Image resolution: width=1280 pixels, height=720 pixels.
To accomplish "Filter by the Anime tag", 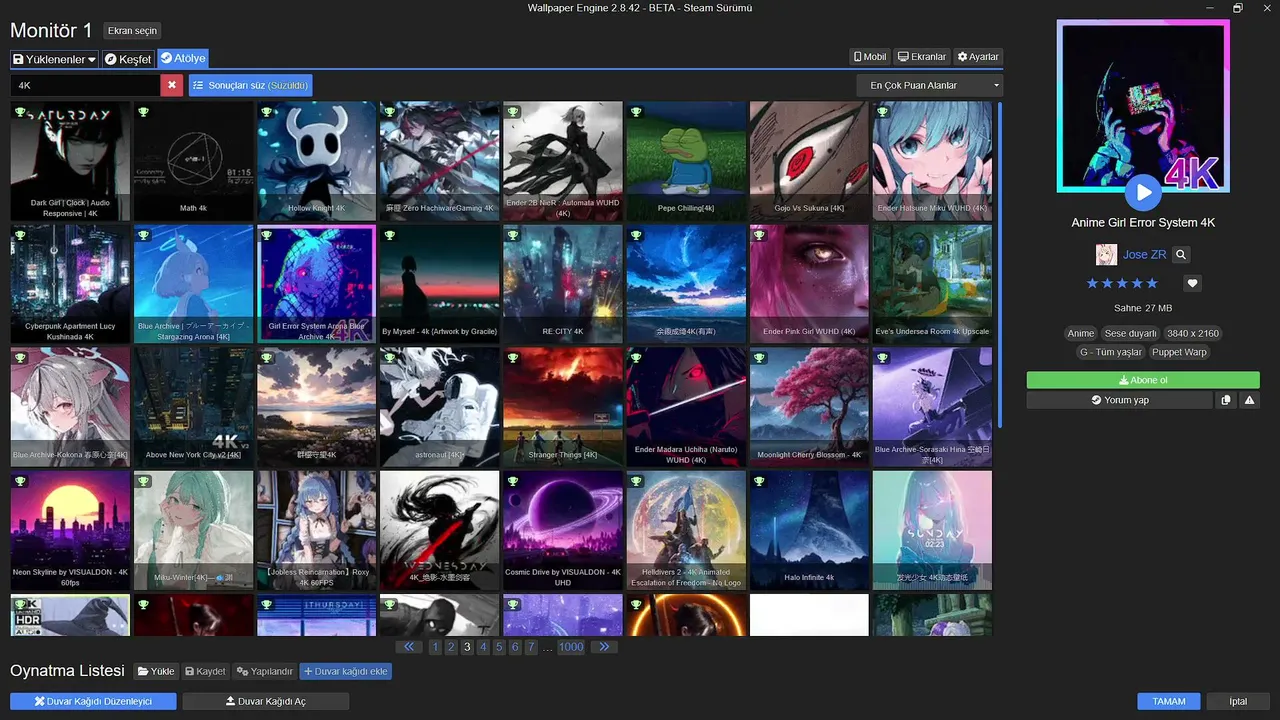I will [1081, 334].
